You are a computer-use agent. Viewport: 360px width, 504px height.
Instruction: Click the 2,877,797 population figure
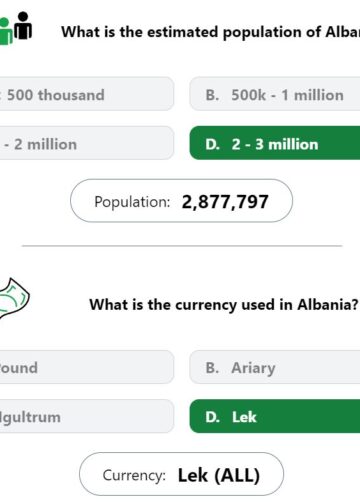point(225,202)
